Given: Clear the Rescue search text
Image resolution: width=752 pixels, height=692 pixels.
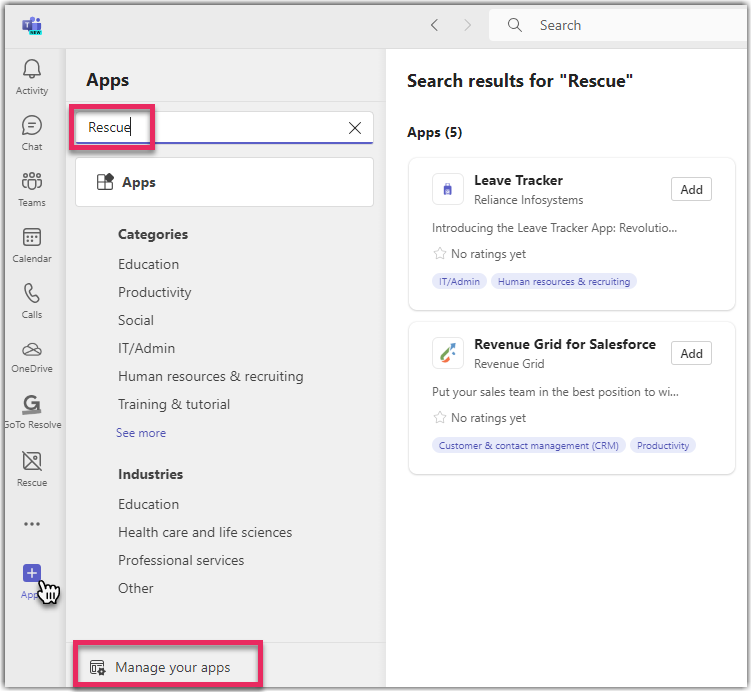Looking at the screenshot, I should pos(355,128).
